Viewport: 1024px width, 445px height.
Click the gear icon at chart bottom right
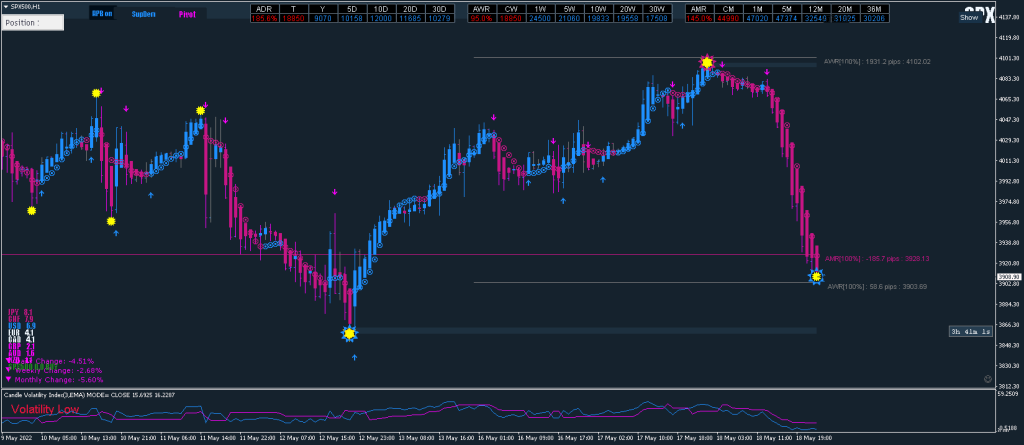[988, 380]
